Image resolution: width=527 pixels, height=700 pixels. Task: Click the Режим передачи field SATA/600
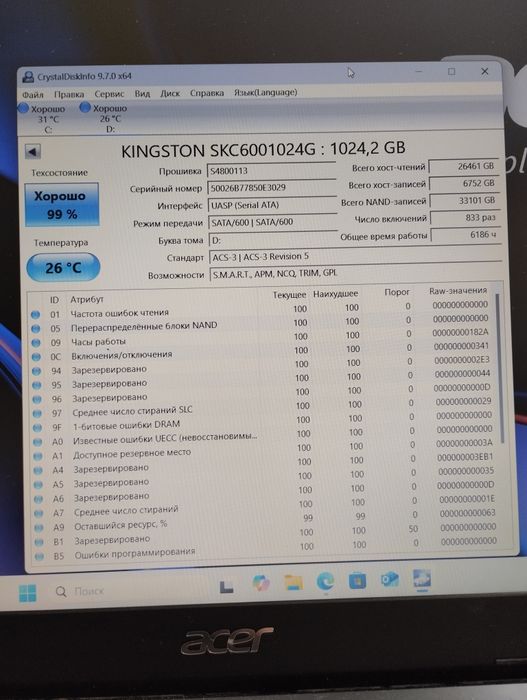272,222
